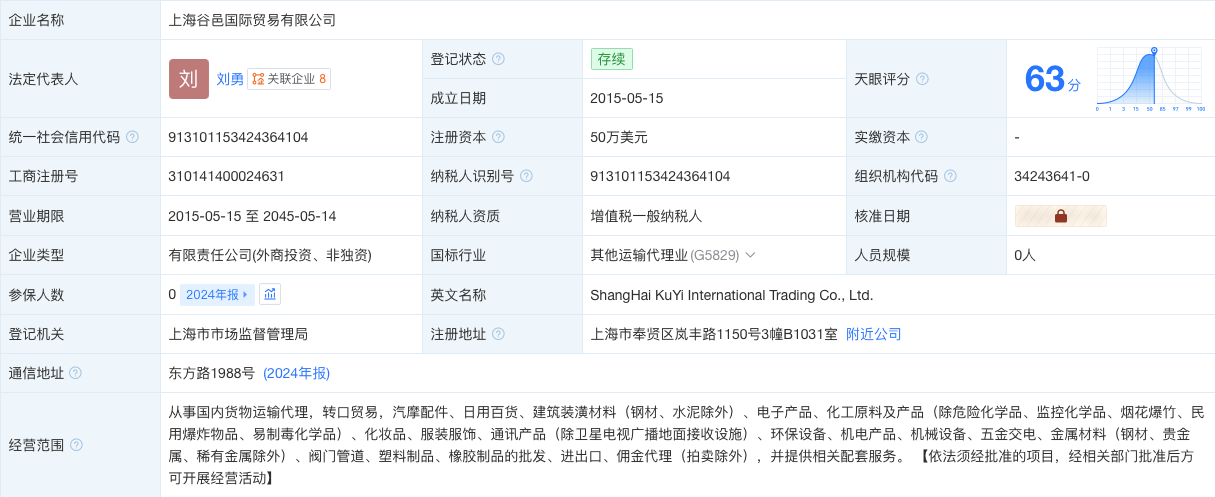Click the help icon beside 登记状态
This screenshot has height=497, width=1215.
[x=498, y=59]
